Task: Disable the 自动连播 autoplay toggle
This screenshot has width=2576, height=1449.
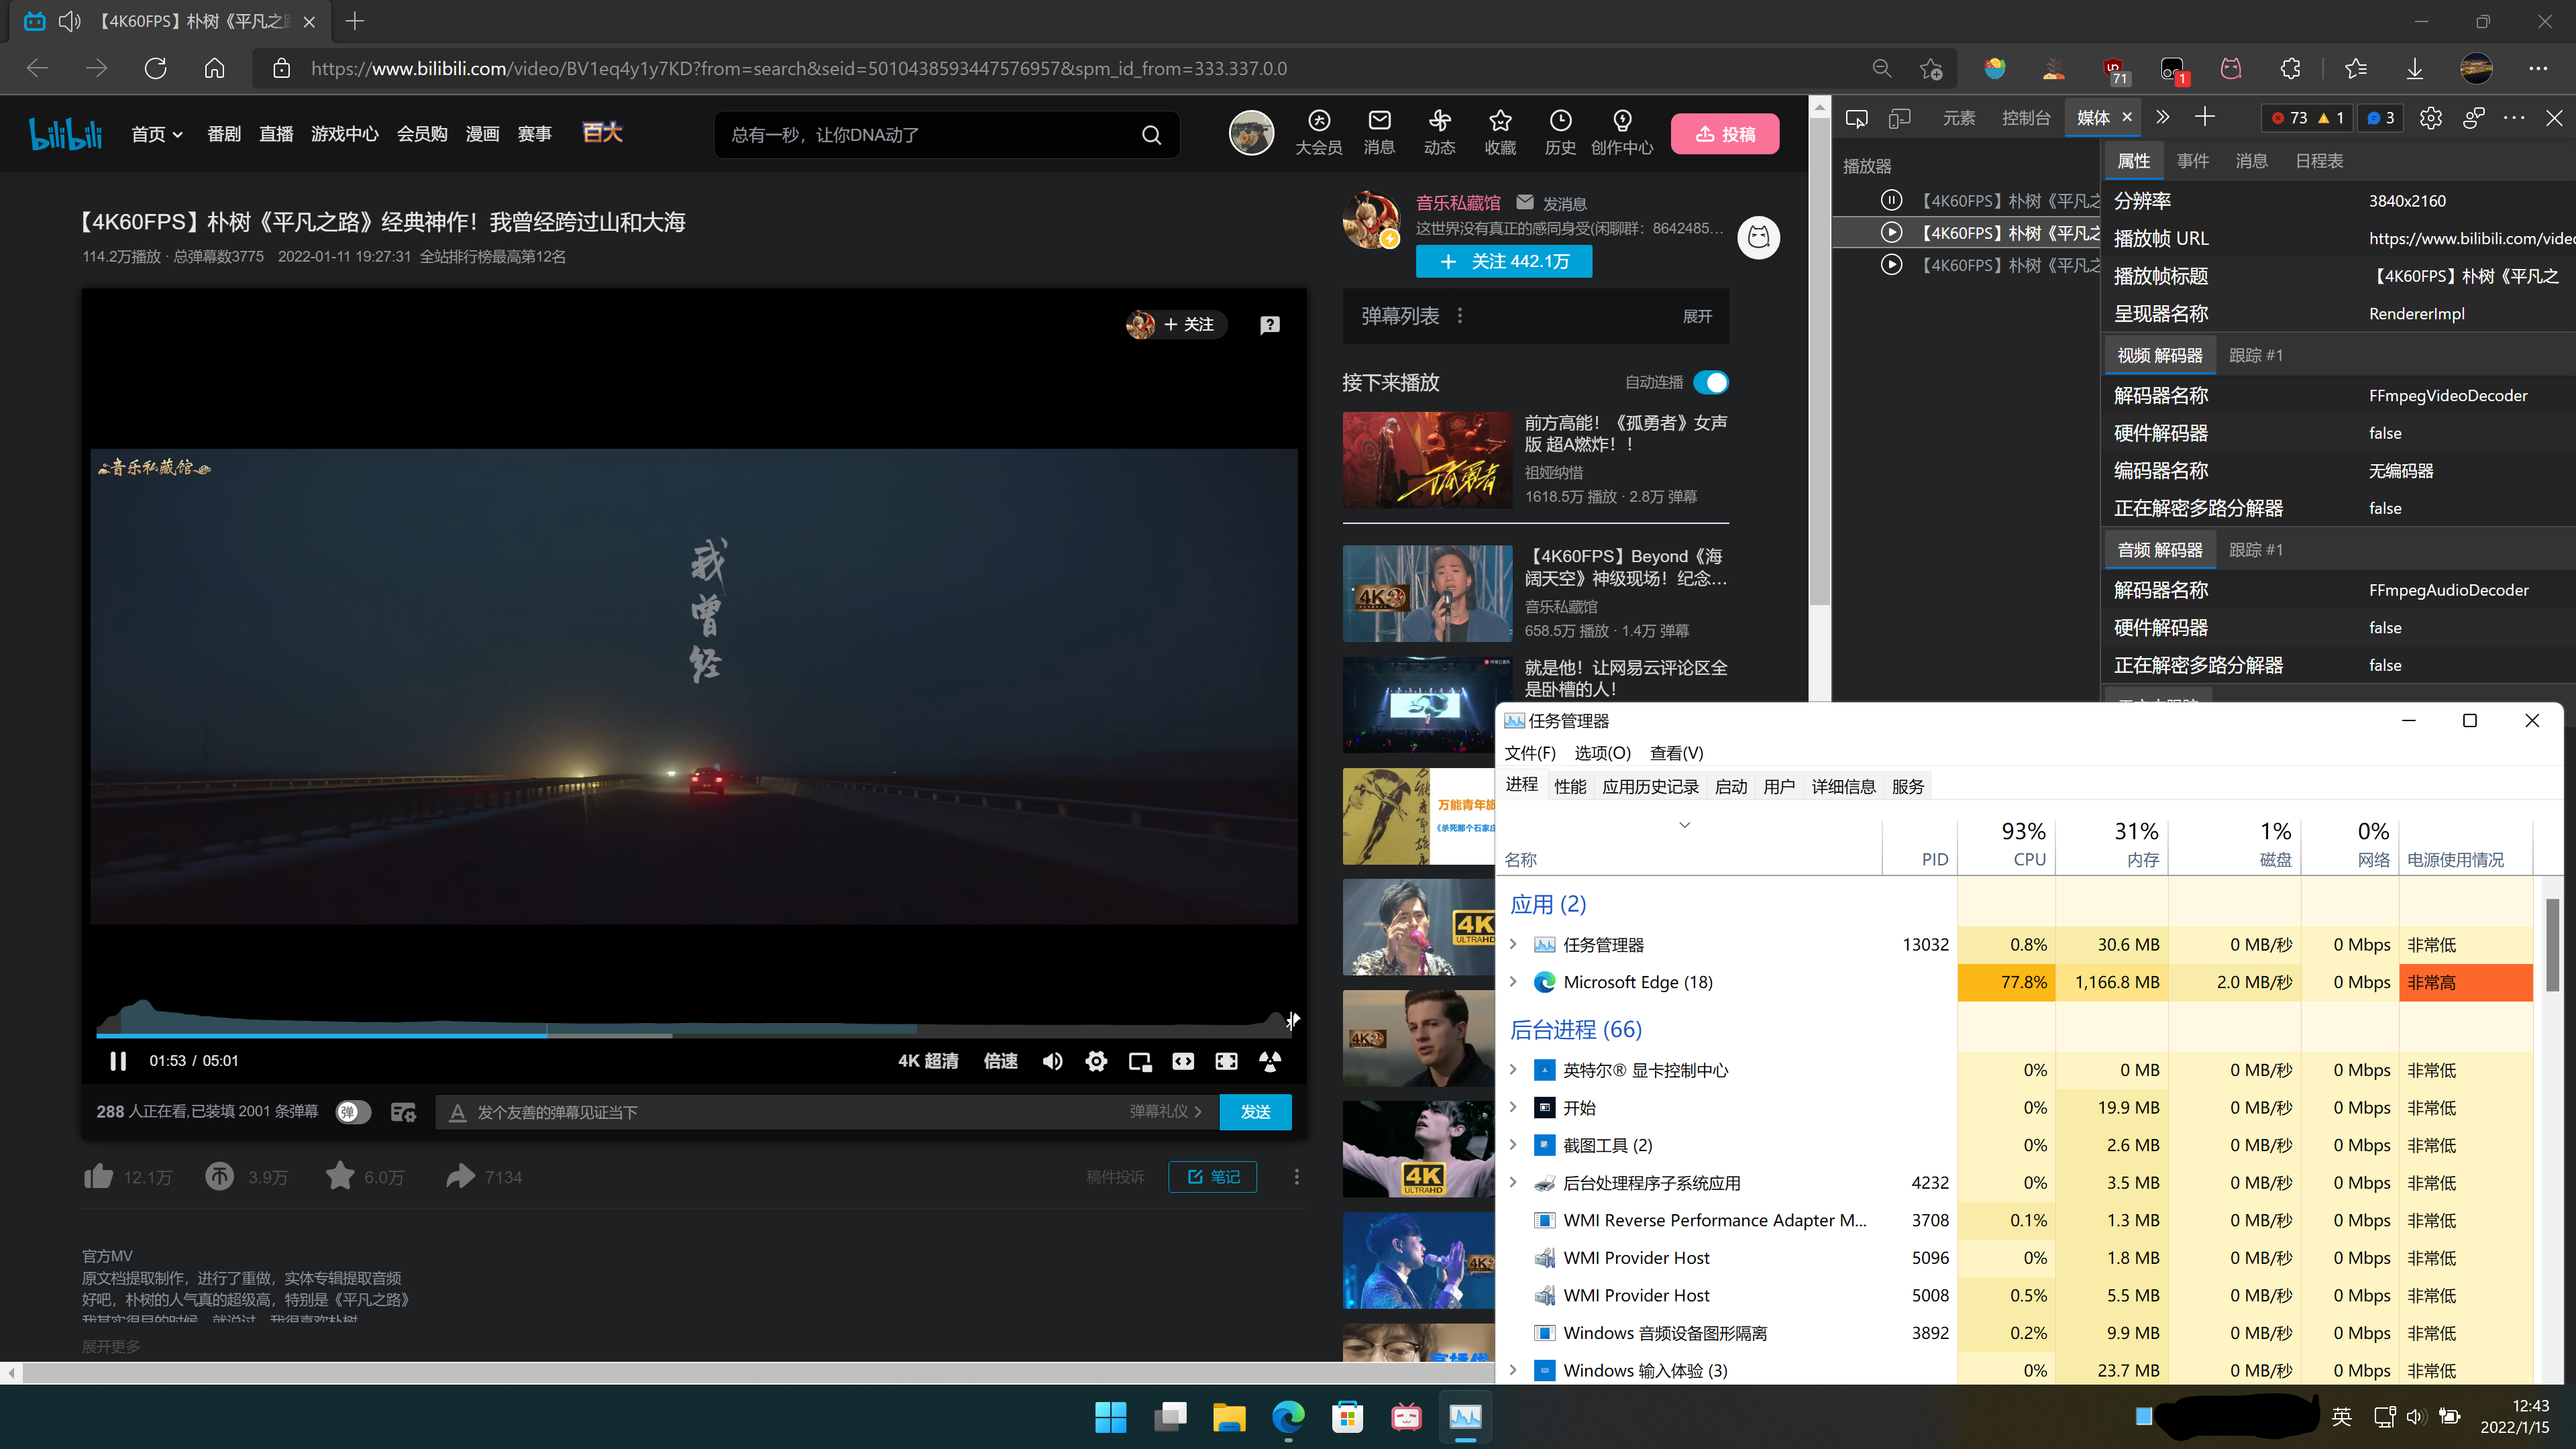Action: (x=1711, y=382)
